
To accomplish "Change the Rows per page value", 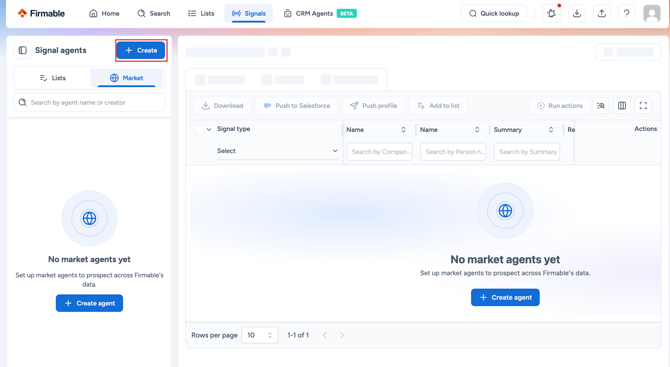I will (259, 335).
